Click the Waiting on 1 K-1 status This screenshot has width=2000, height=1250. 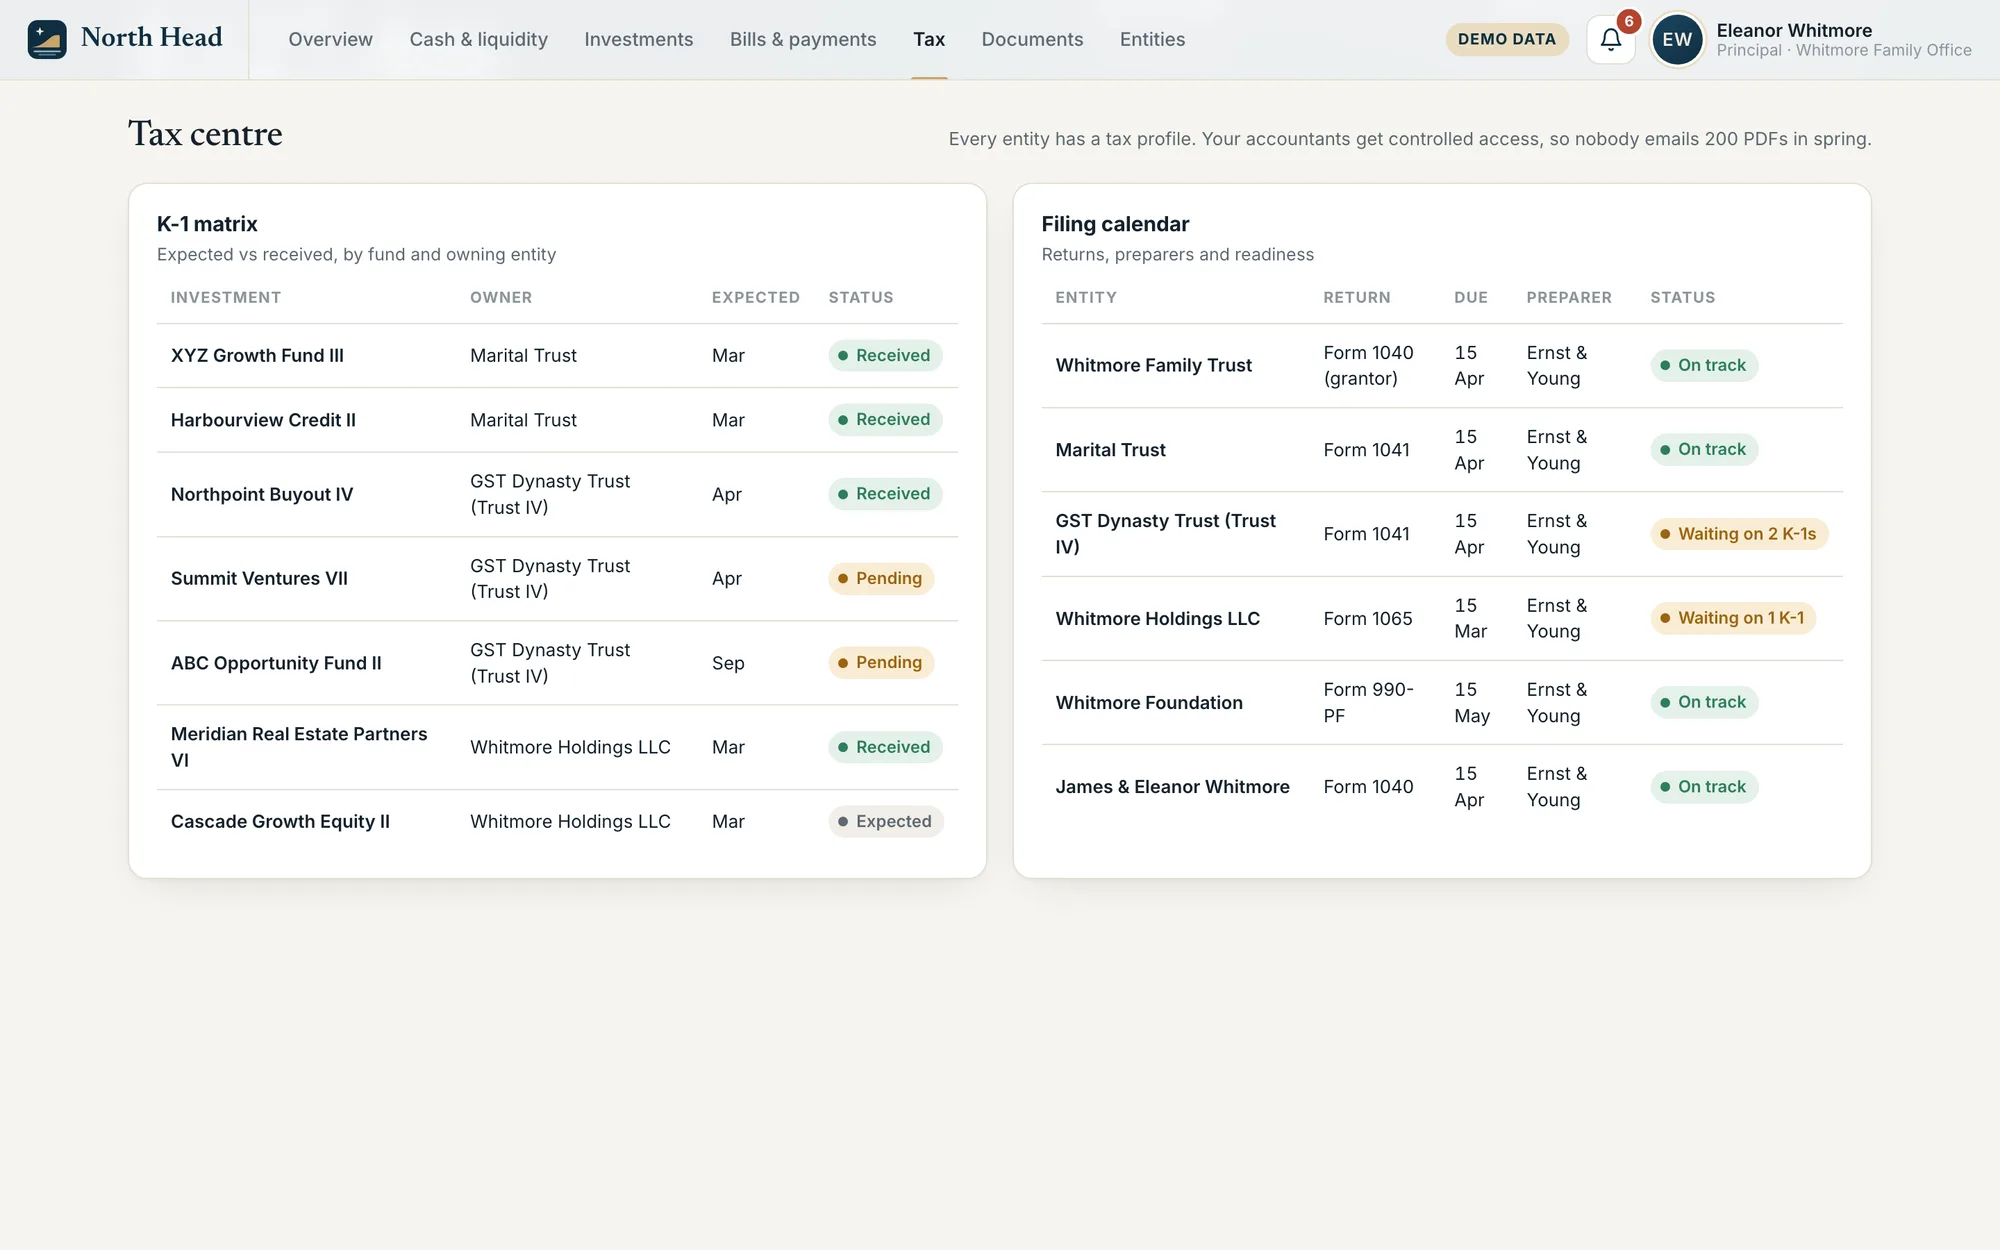[1732, 618]
